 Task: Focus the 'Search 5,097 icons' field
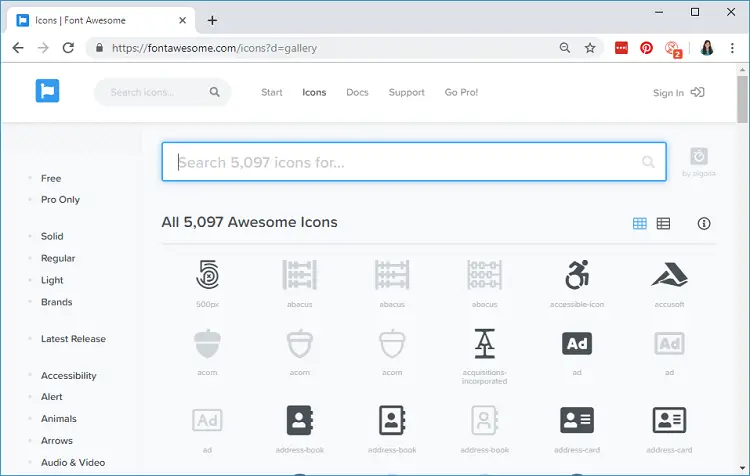414,162
